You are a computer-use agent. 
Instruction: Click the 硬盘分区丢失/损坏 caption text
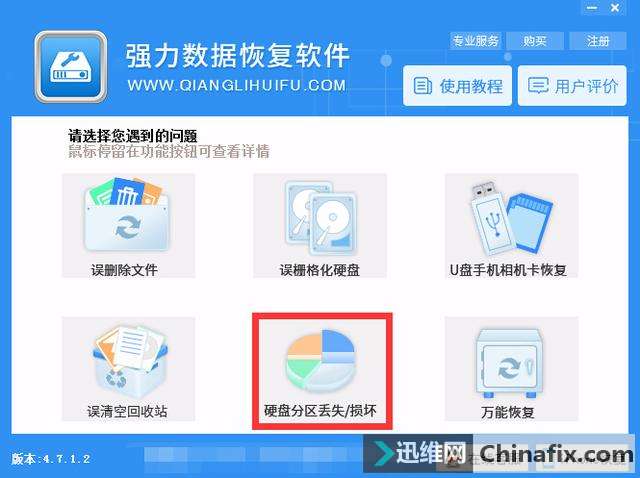tap(320, 411)
